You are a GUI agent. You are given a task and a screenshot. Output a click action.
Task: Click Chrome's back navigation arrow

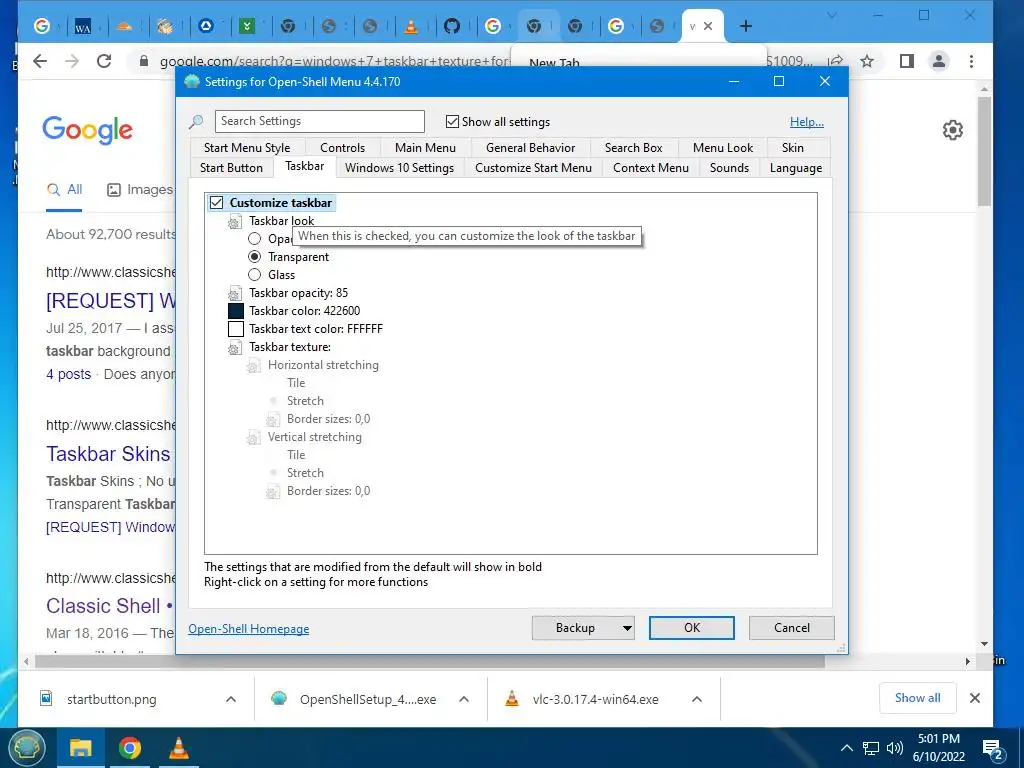pos(40,61)
